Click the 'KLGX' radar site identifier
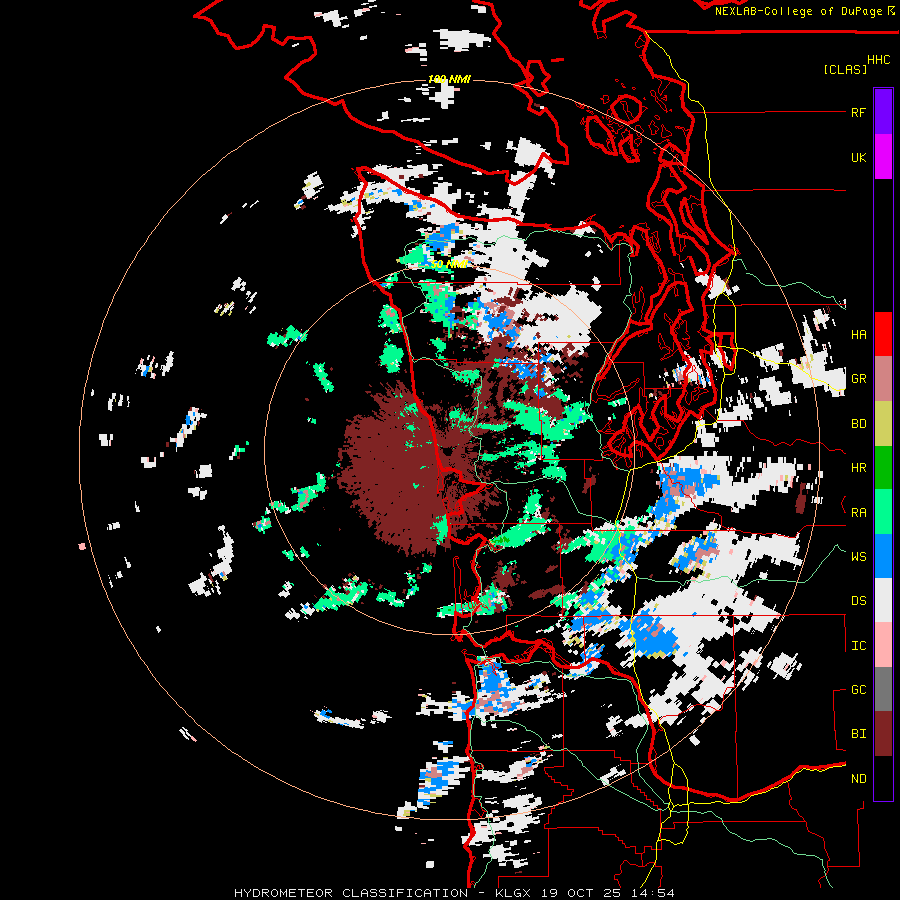The height and width of the screenshot is (900, 900). [x=514, y=893]
